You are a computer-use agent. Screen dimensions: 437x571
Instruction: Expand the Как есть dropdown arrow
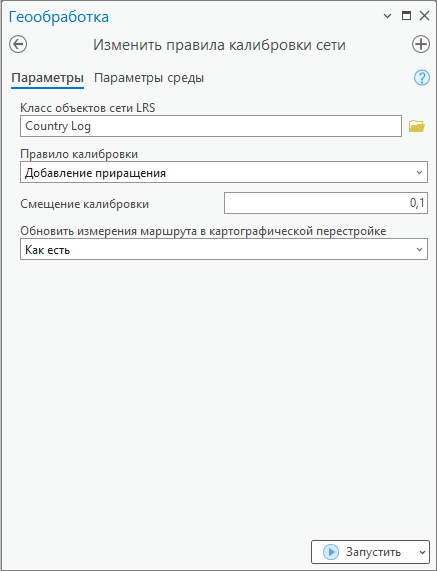pyautogui.click(x=419, y=249)
